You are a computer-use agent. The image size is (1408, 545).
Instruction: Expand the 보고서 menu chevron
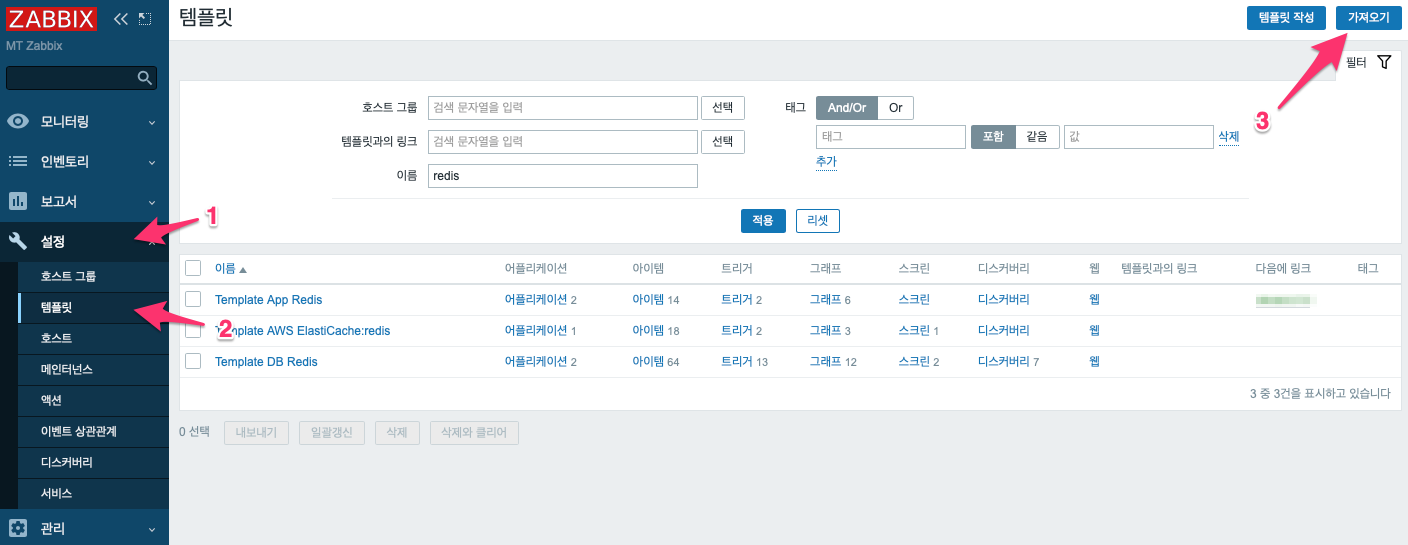[x=152, y=202]
